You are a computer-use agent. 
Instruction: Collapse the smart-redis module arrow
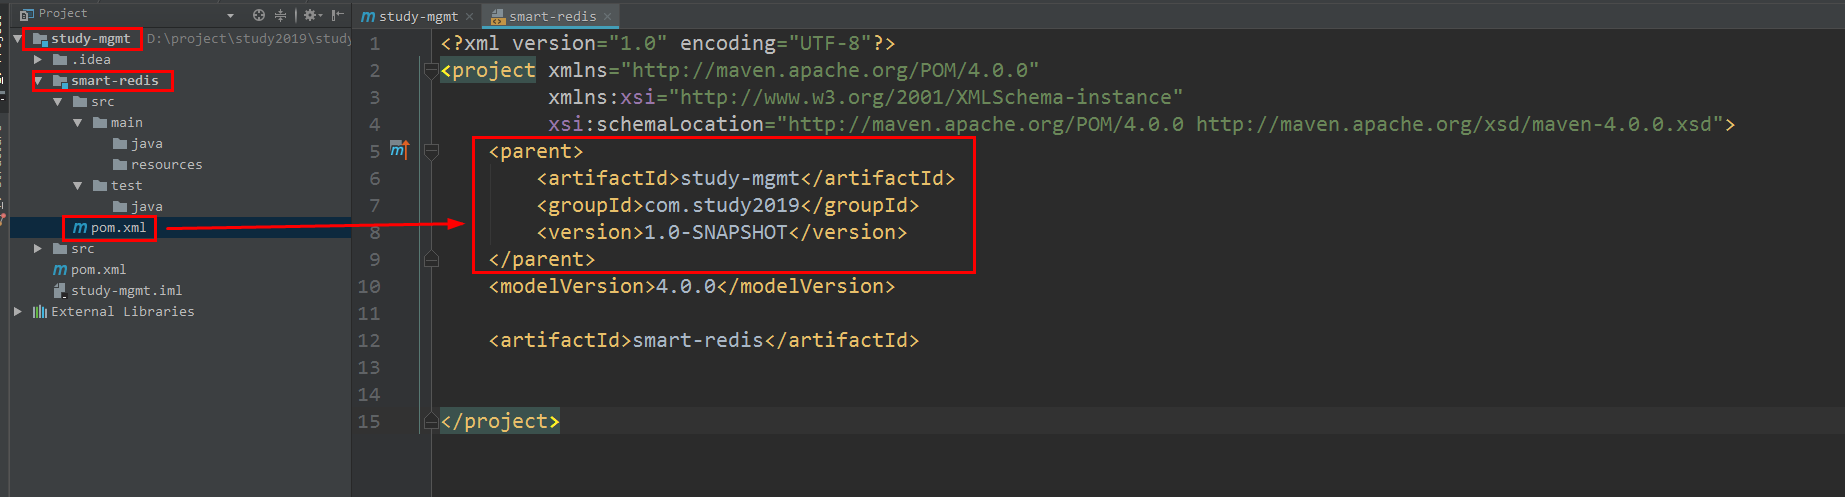coord(38,81)
